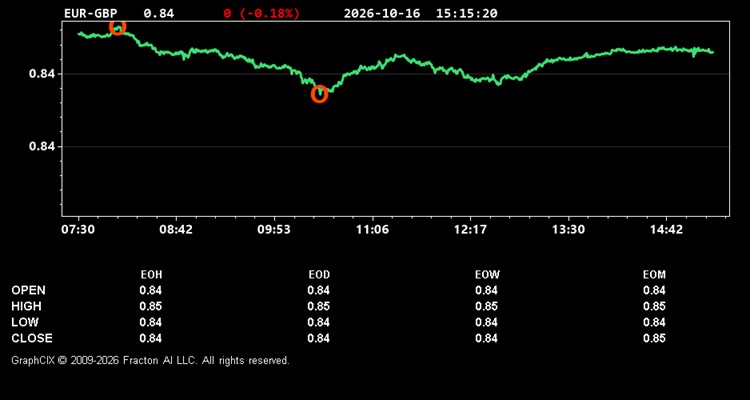Viewport: 750px width, 400px height.
Task: Click the 13:30 time axis label
Action: pos(568,230)
